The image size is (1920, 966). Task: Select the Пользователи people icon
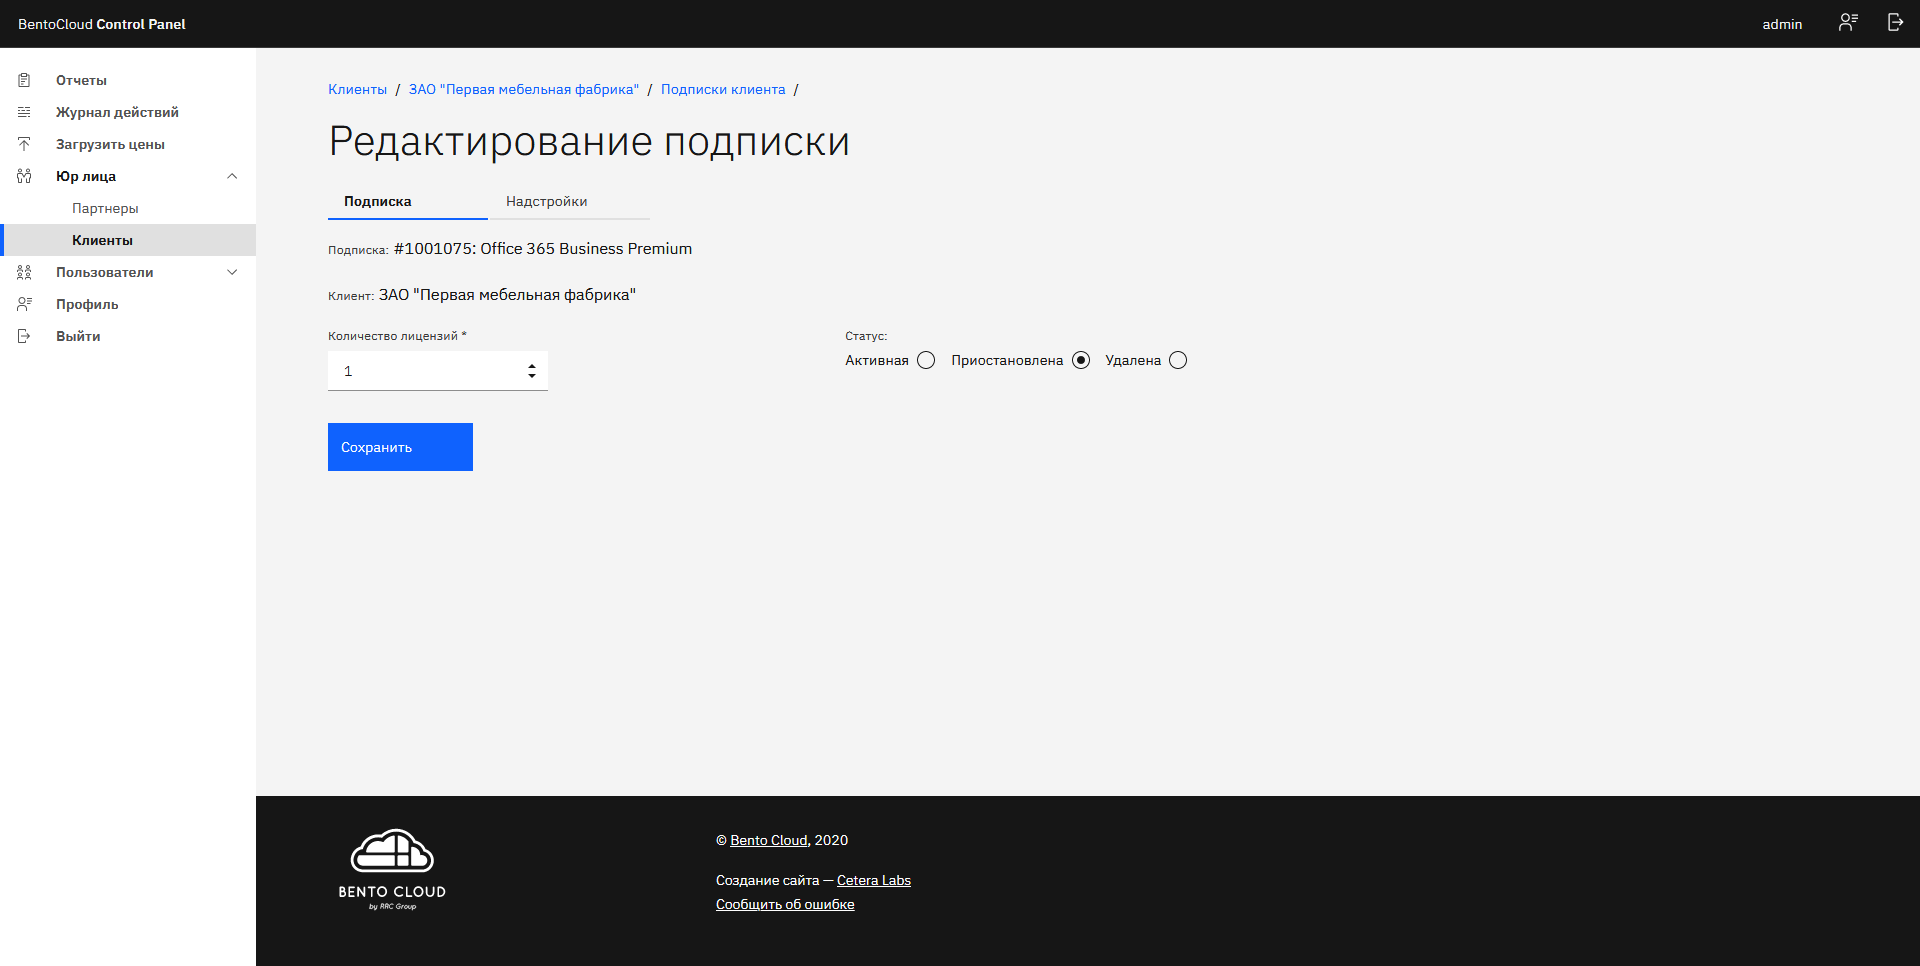point(24,272)
